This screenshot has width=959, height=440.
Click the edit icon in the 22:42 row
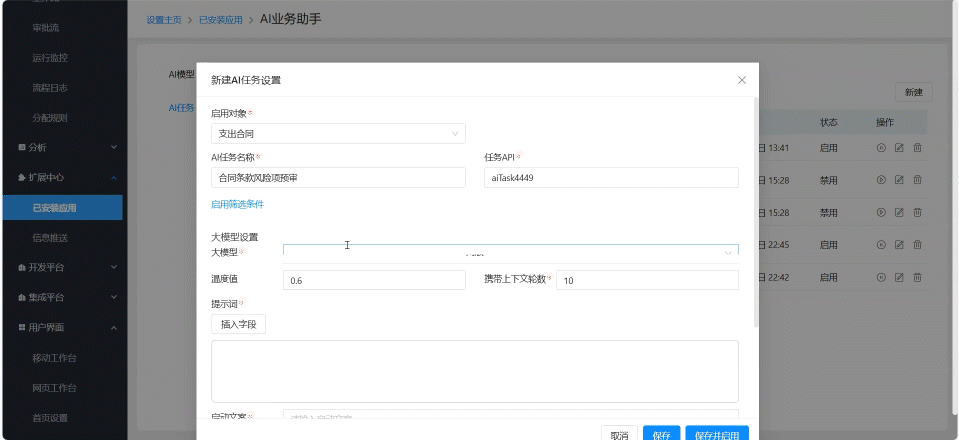(899, 276)
